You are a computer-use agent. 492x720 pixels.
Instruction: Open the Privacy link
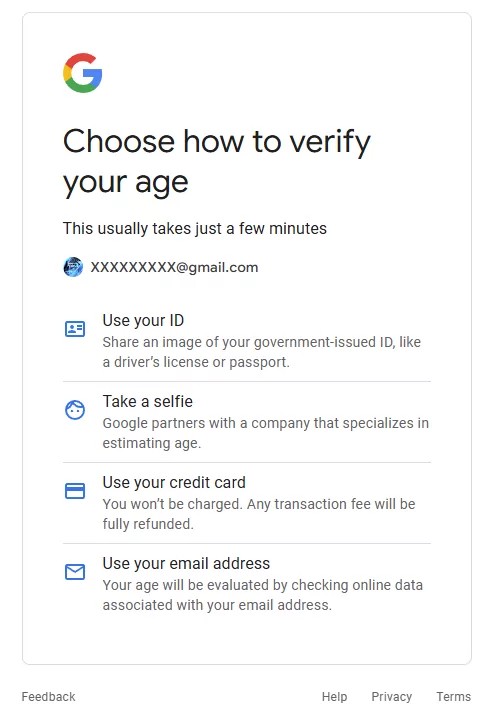pos(391,697)
